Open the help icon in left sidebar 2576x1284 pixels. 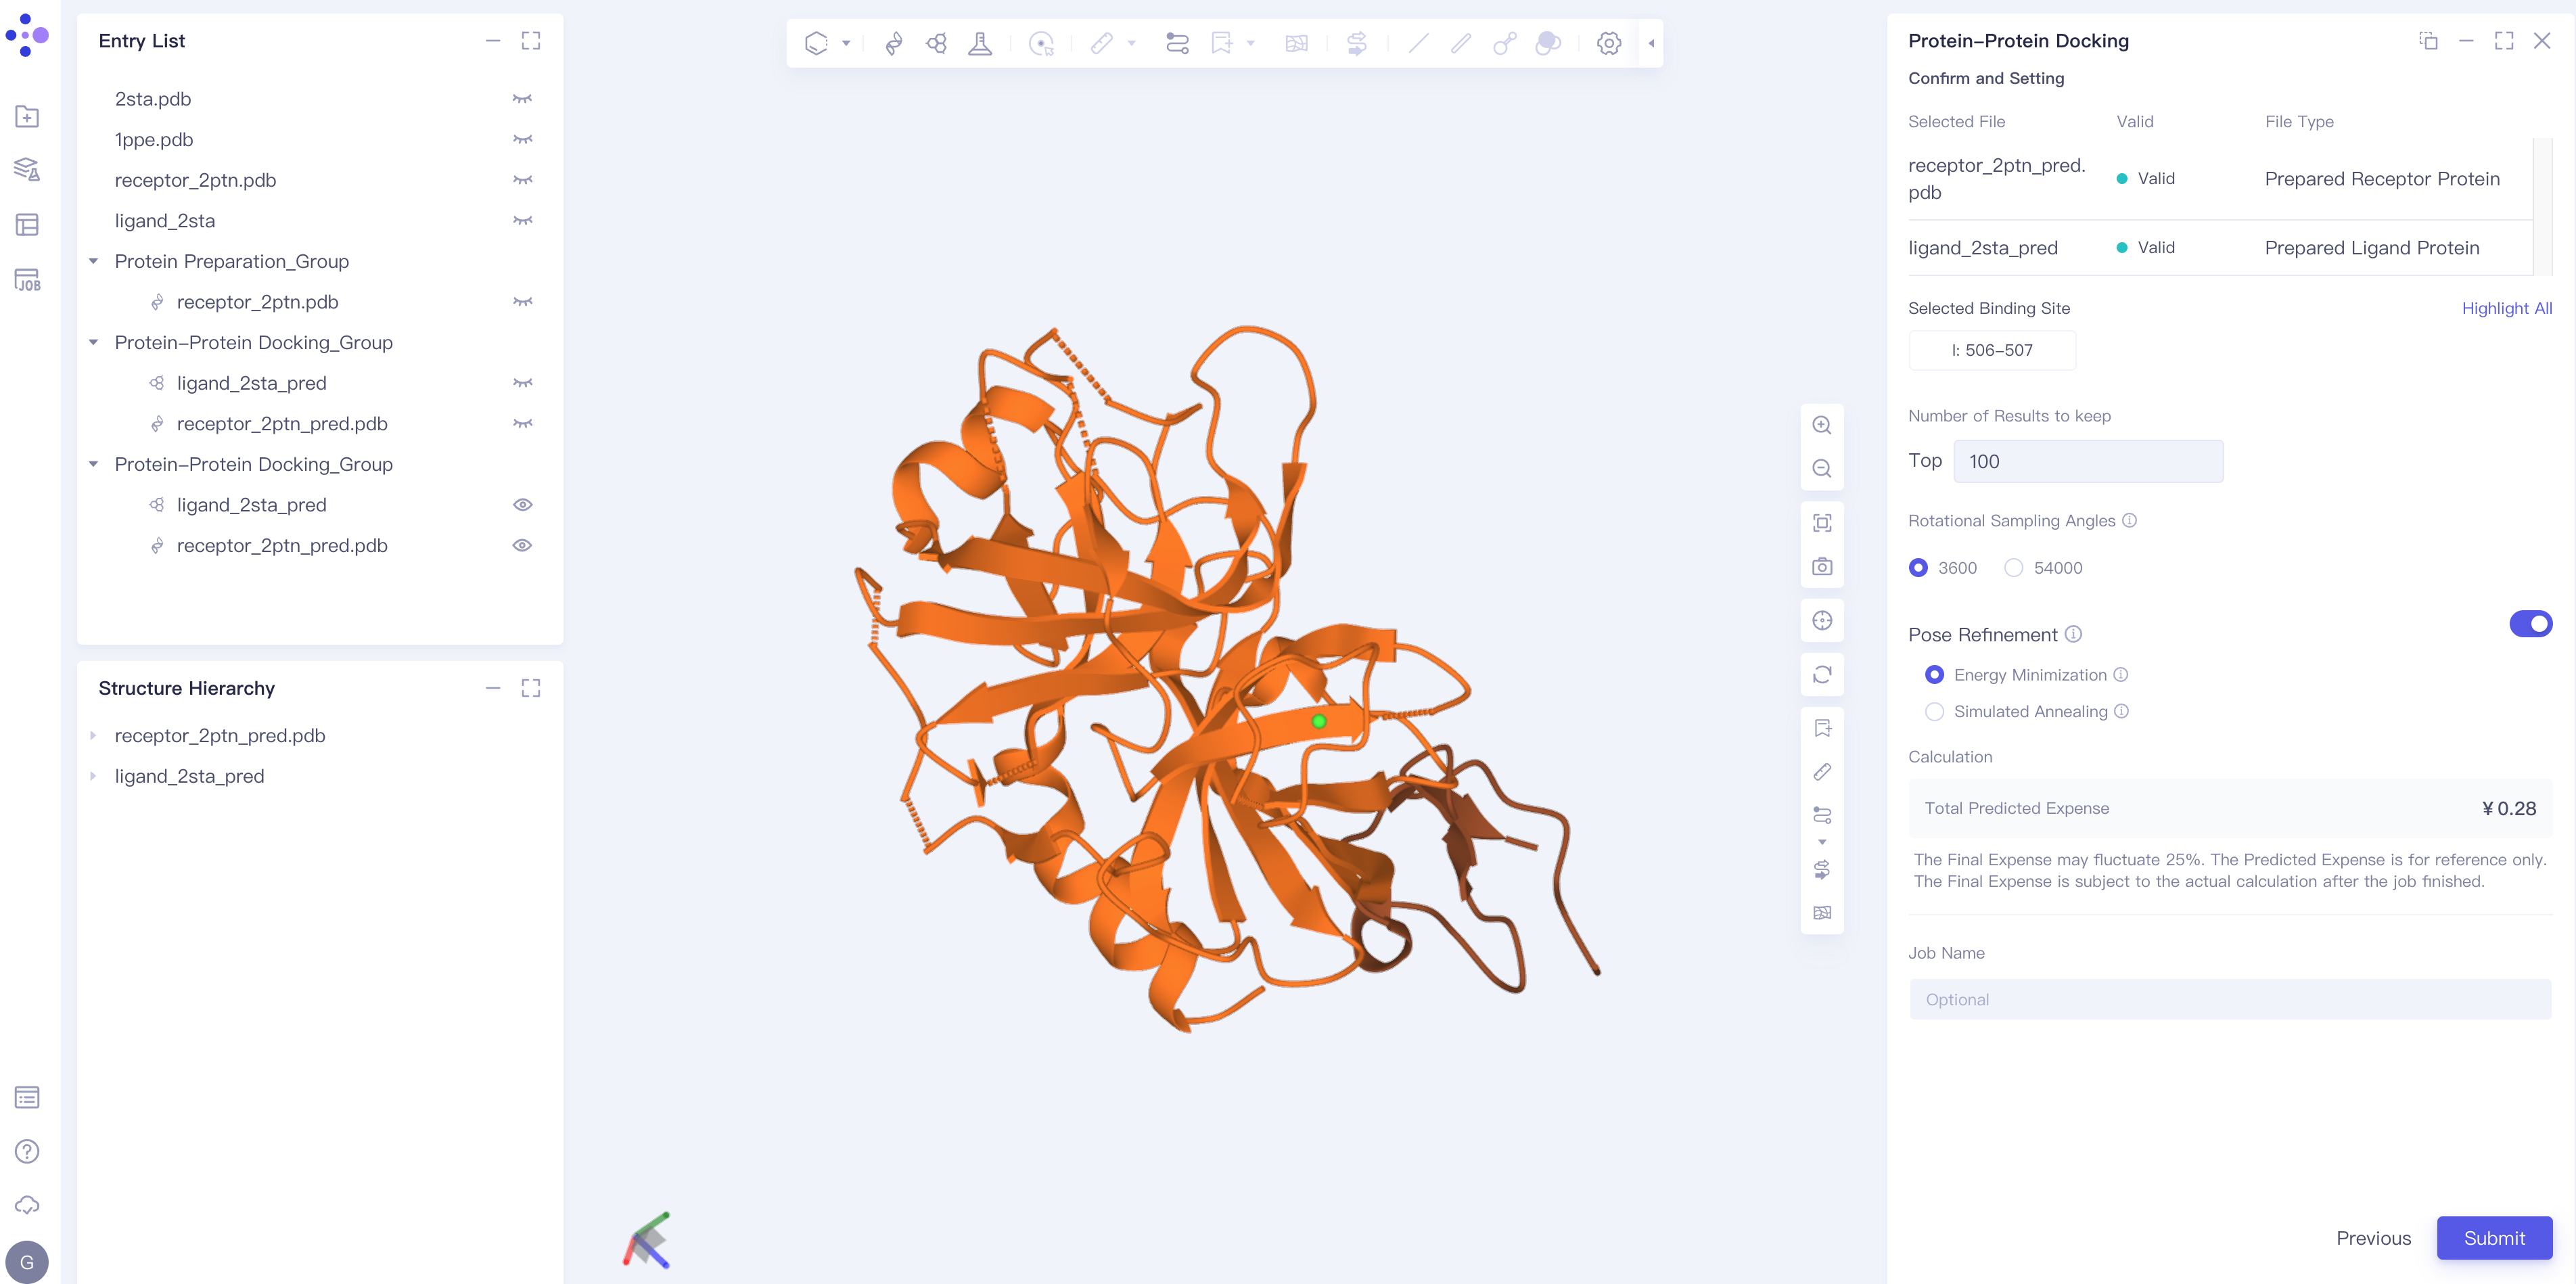(27, 1151)
